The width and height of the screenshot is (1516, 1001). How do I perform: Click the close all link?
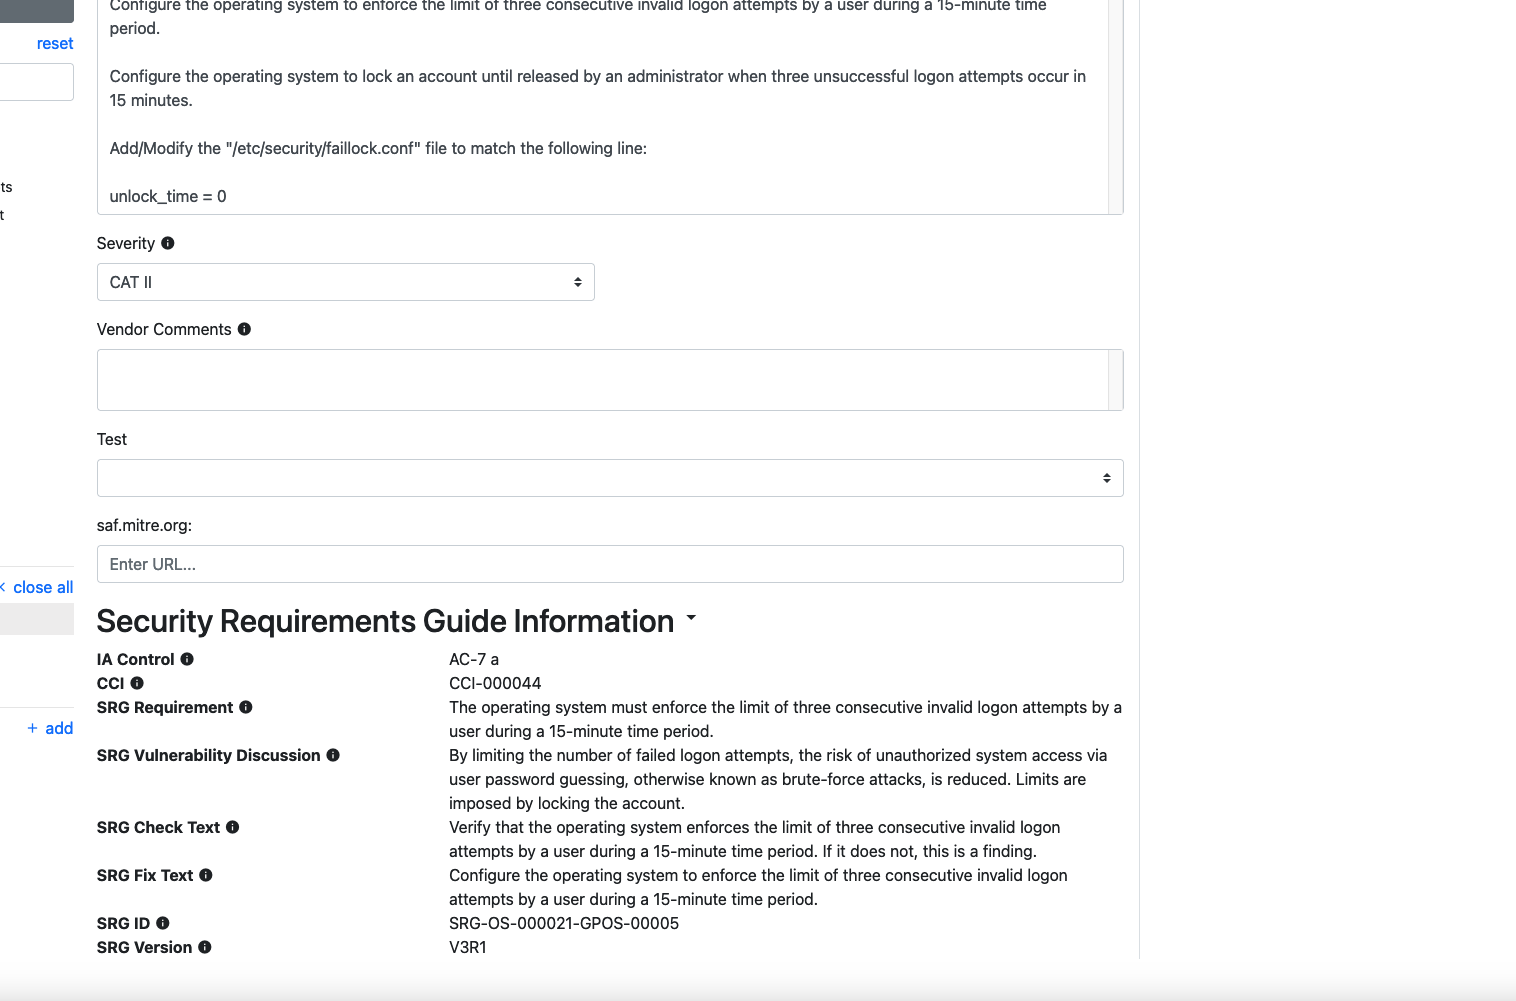(43, 587)
